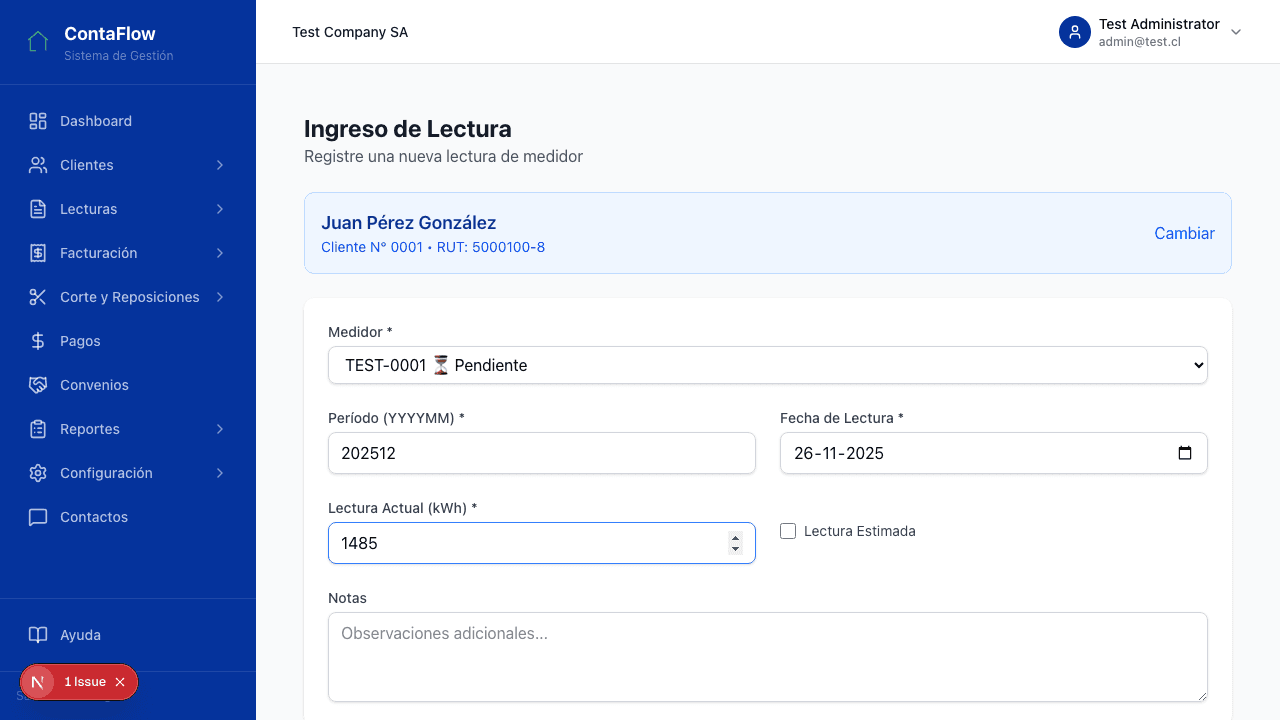The width and height of the screenshot is (1280, 720).
Task: Click the ContaFlow brand title
Action: (110, 34)
